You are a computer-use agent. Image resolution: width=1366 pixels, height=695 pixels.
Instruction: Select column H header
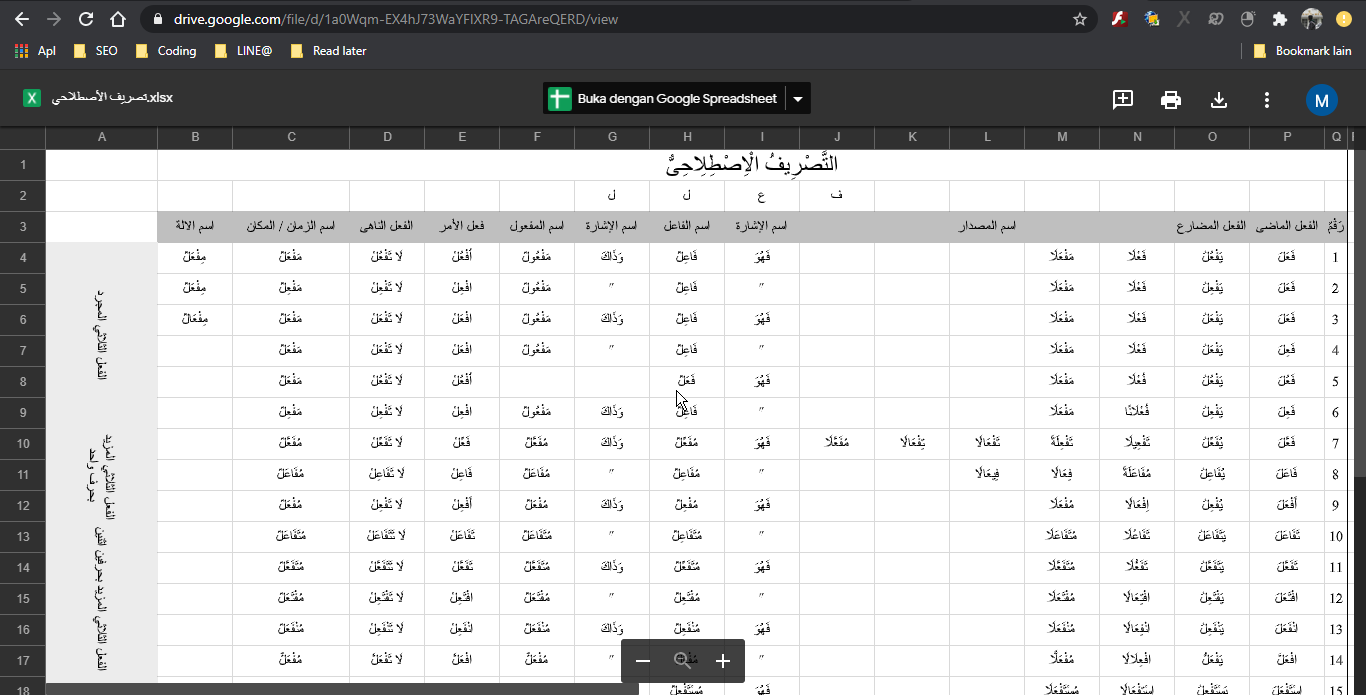pyautogui.click(x=687, y=137)
